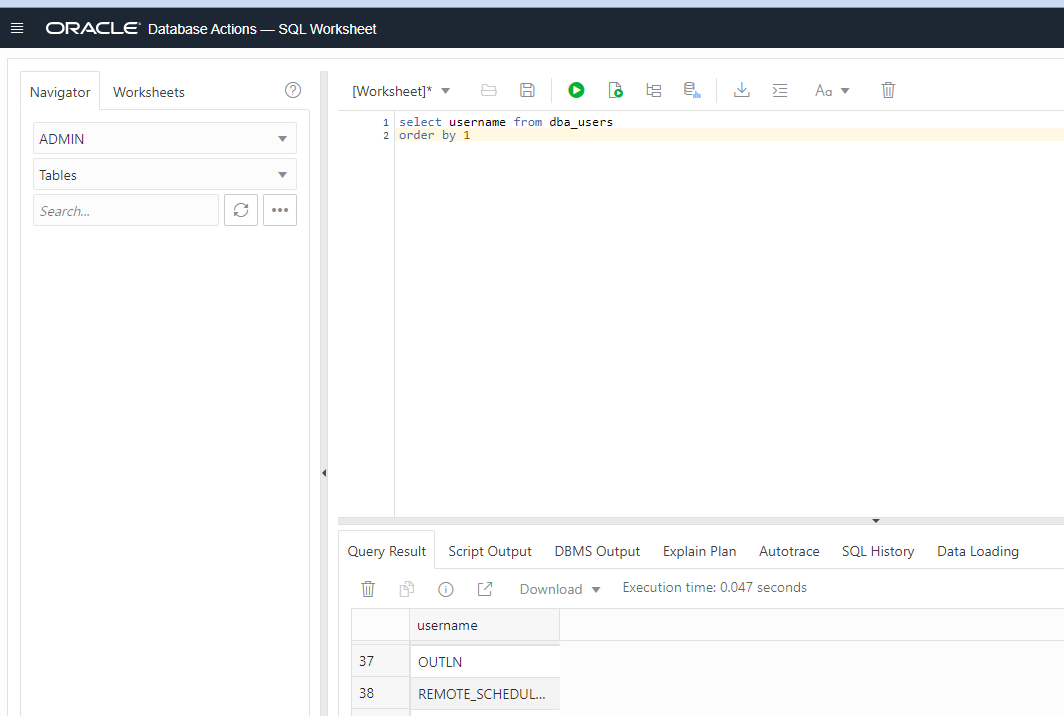Open the Worksheet name dropdown arrow
The width and height of the screenshot is (1064, 716).
446,90
